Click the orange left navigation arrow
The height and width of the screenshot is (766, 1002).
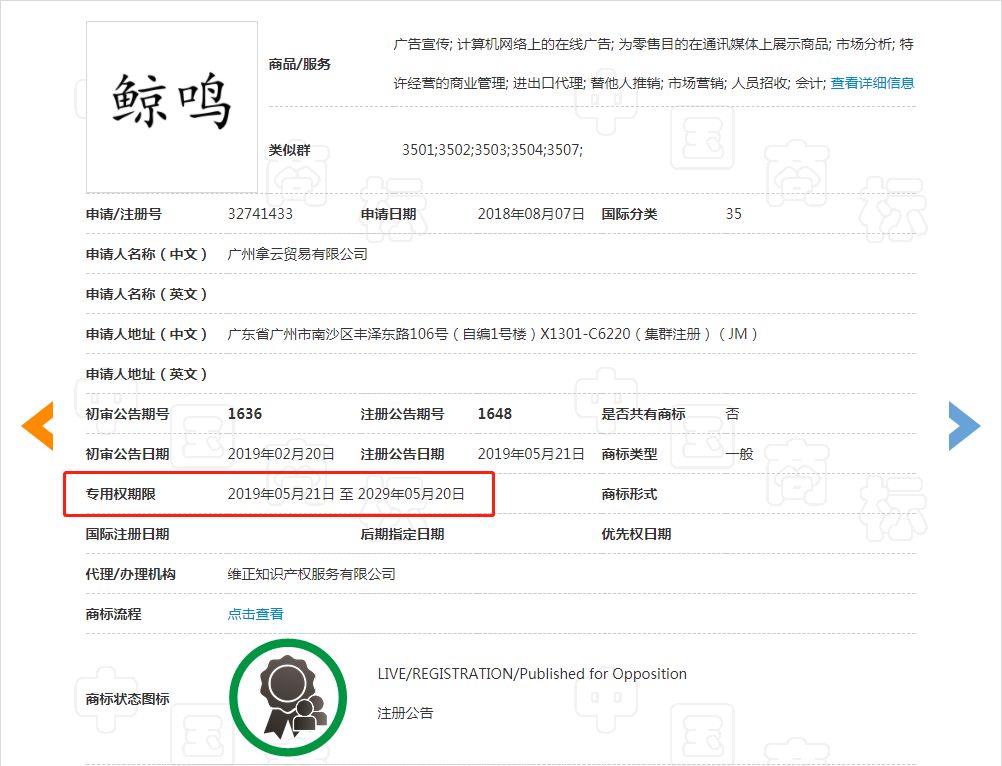point(37,425)
